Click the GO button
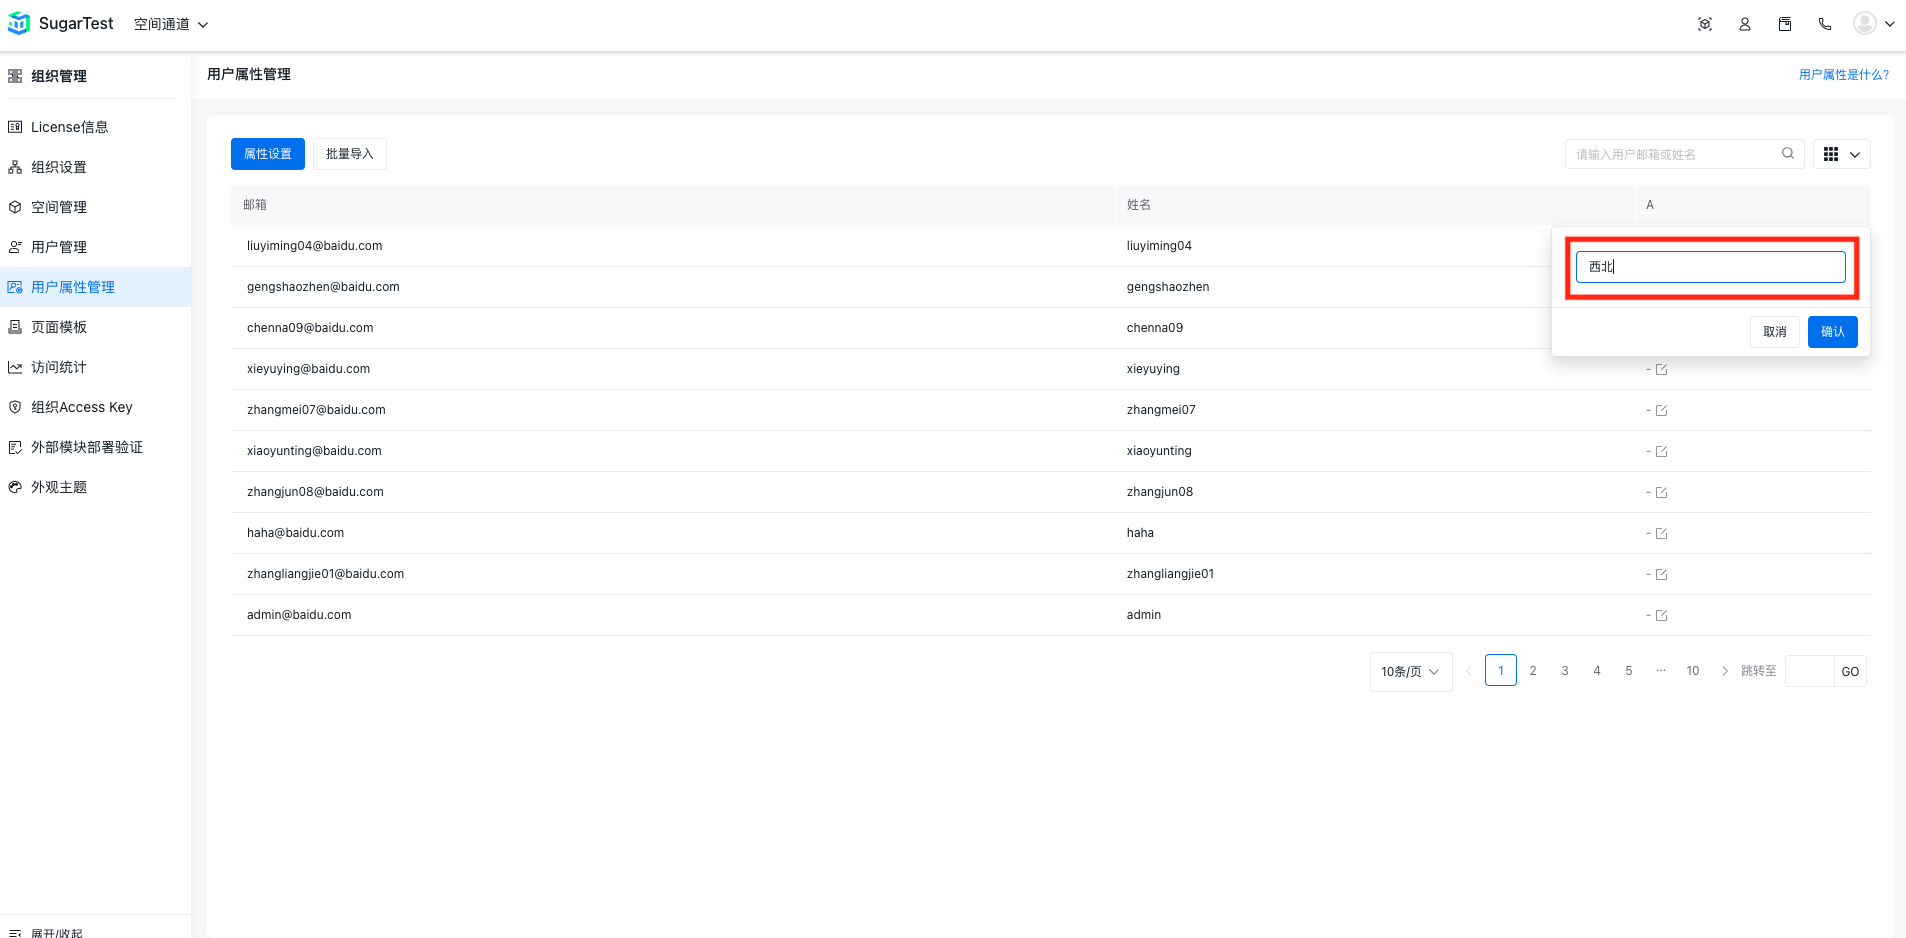 1851,671
